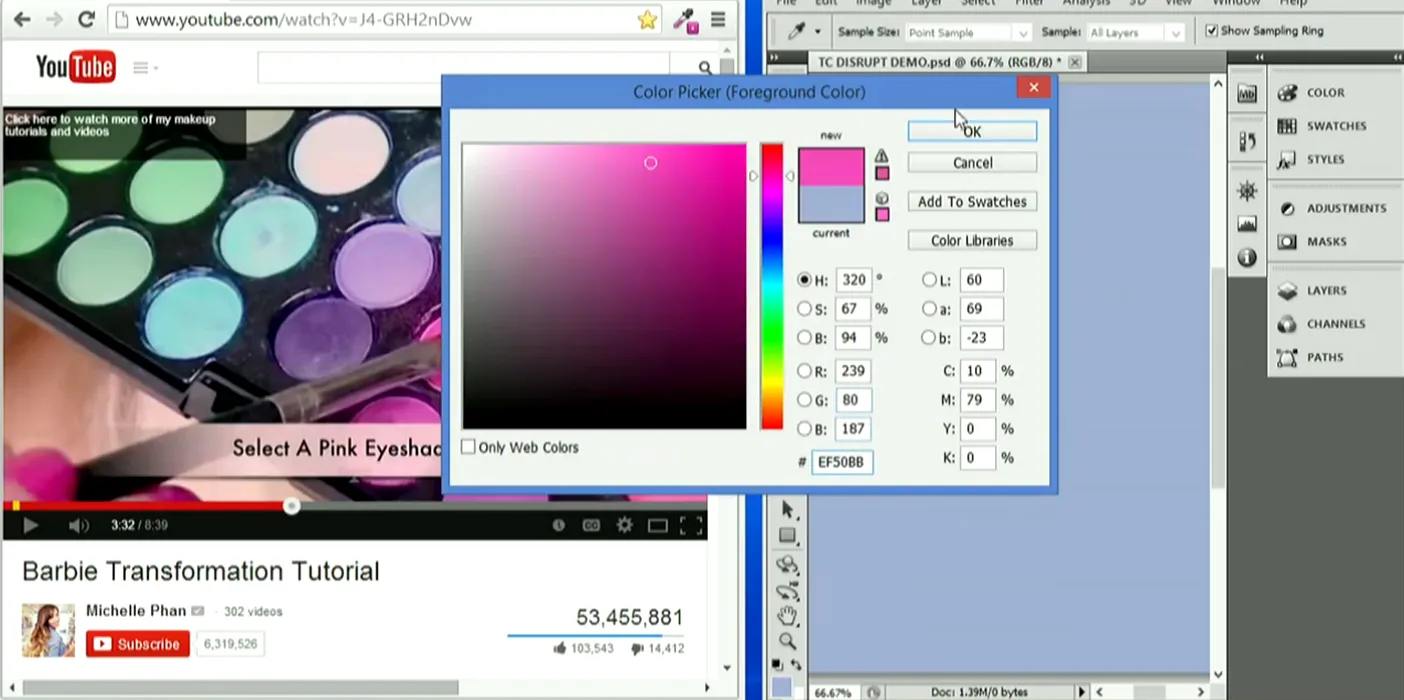The image size is (1404, 700).
Task: Bookmark page with the star icon
Action: (647, 19)
